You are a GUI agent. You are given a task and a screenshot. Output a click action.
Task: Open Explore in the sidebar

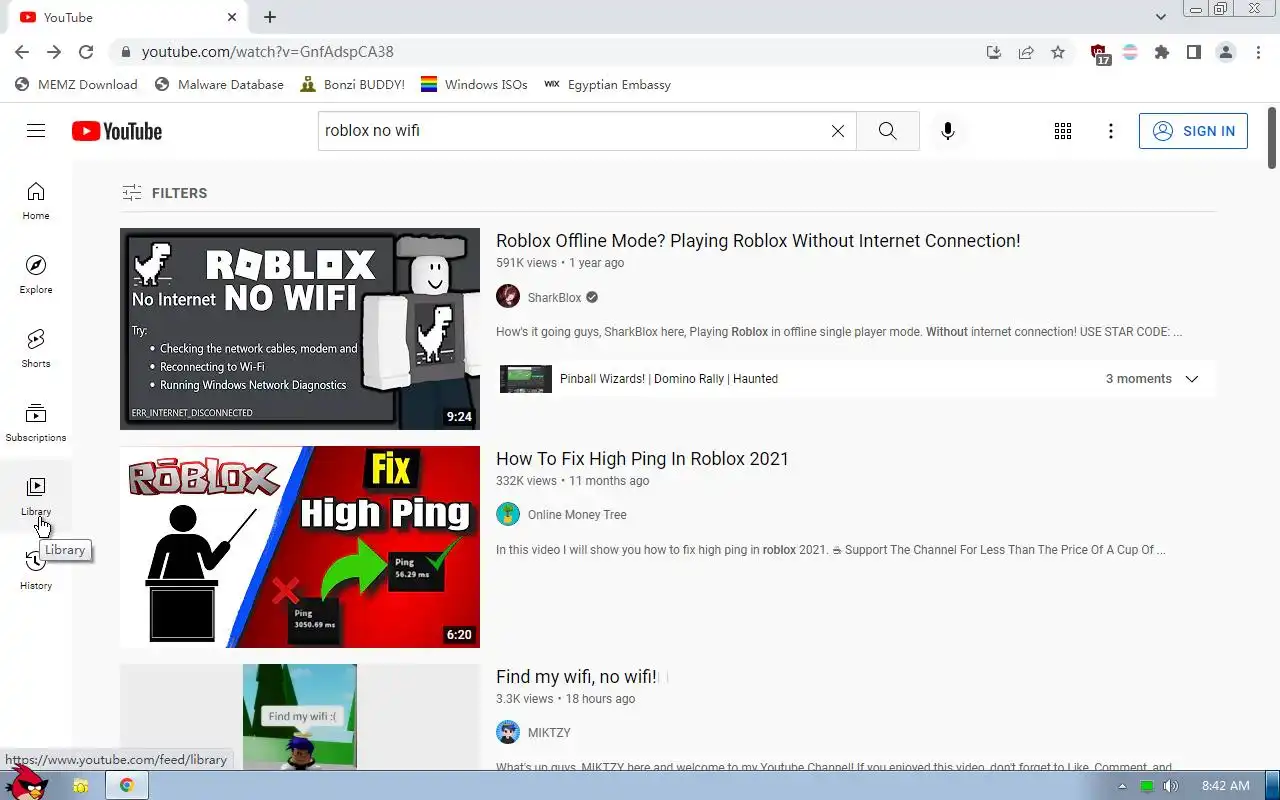point(36,275)
